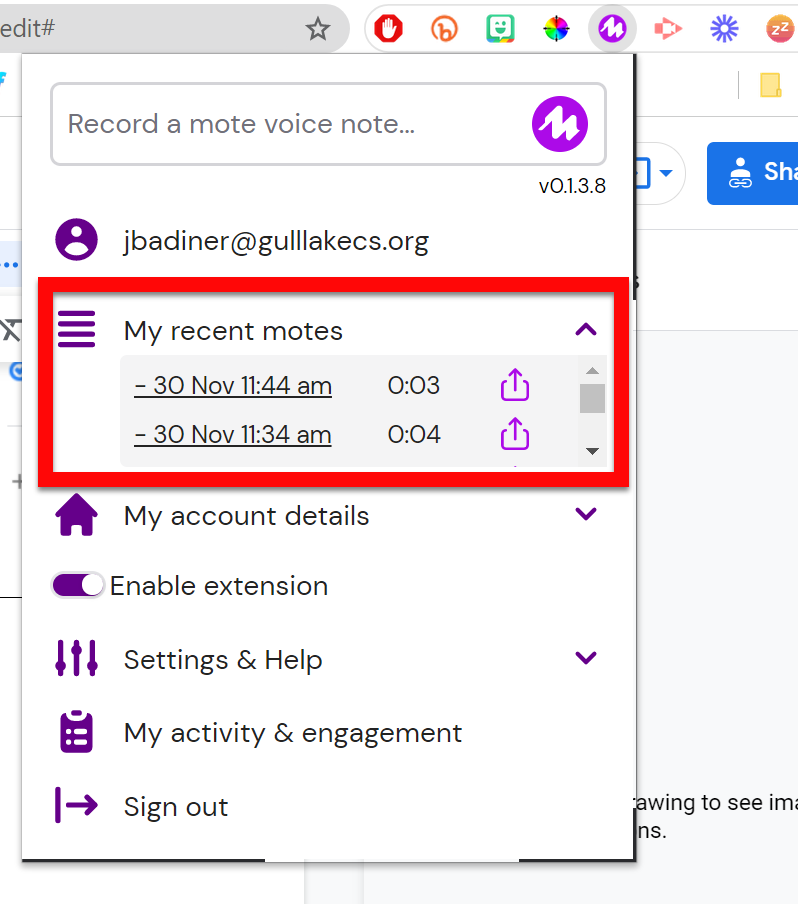
Task: Click the jbadiner@gulllakecs.org account email
Action: (276, 240)
